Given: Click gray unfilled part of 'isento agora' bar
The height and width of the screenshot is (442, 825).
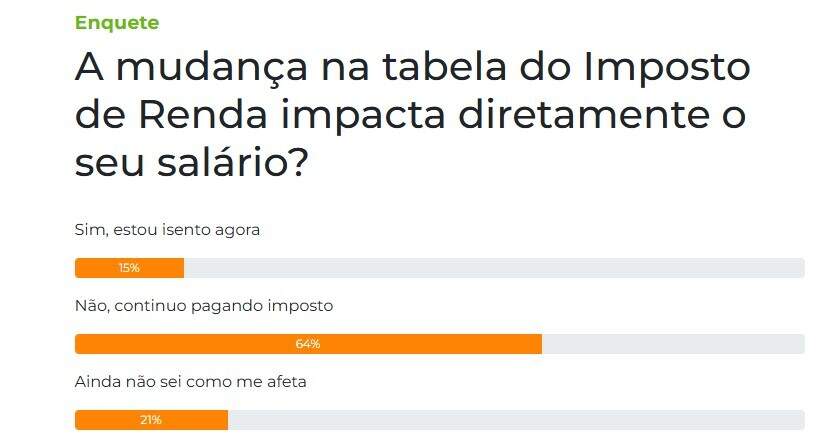Looking at the screenshot, I should tap(494, 268).
